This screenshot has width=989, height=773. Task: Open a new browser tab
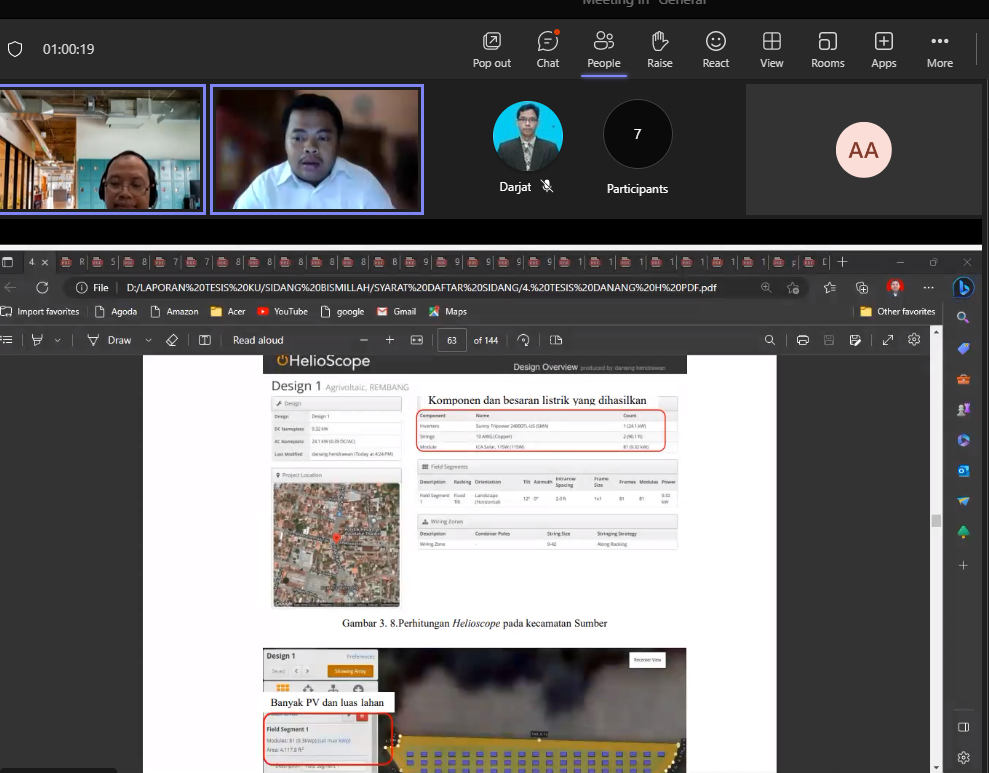[x=842, y=262]
